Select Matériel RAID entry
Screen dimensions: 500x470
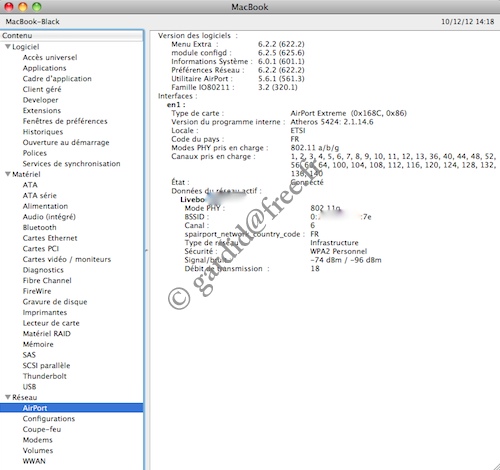(x=47, y=334)
